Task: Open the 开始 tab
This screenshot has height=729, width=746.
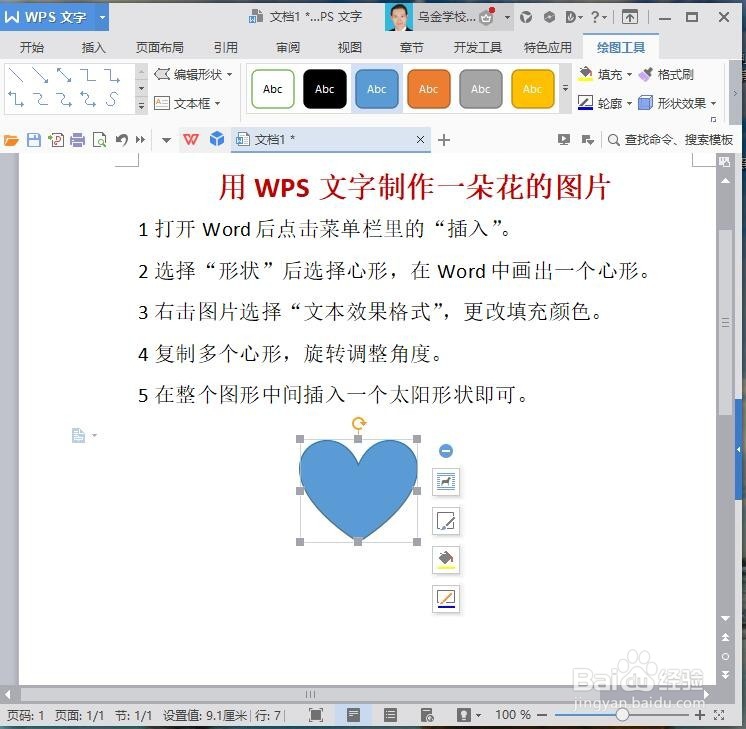Action: point(32,47)
